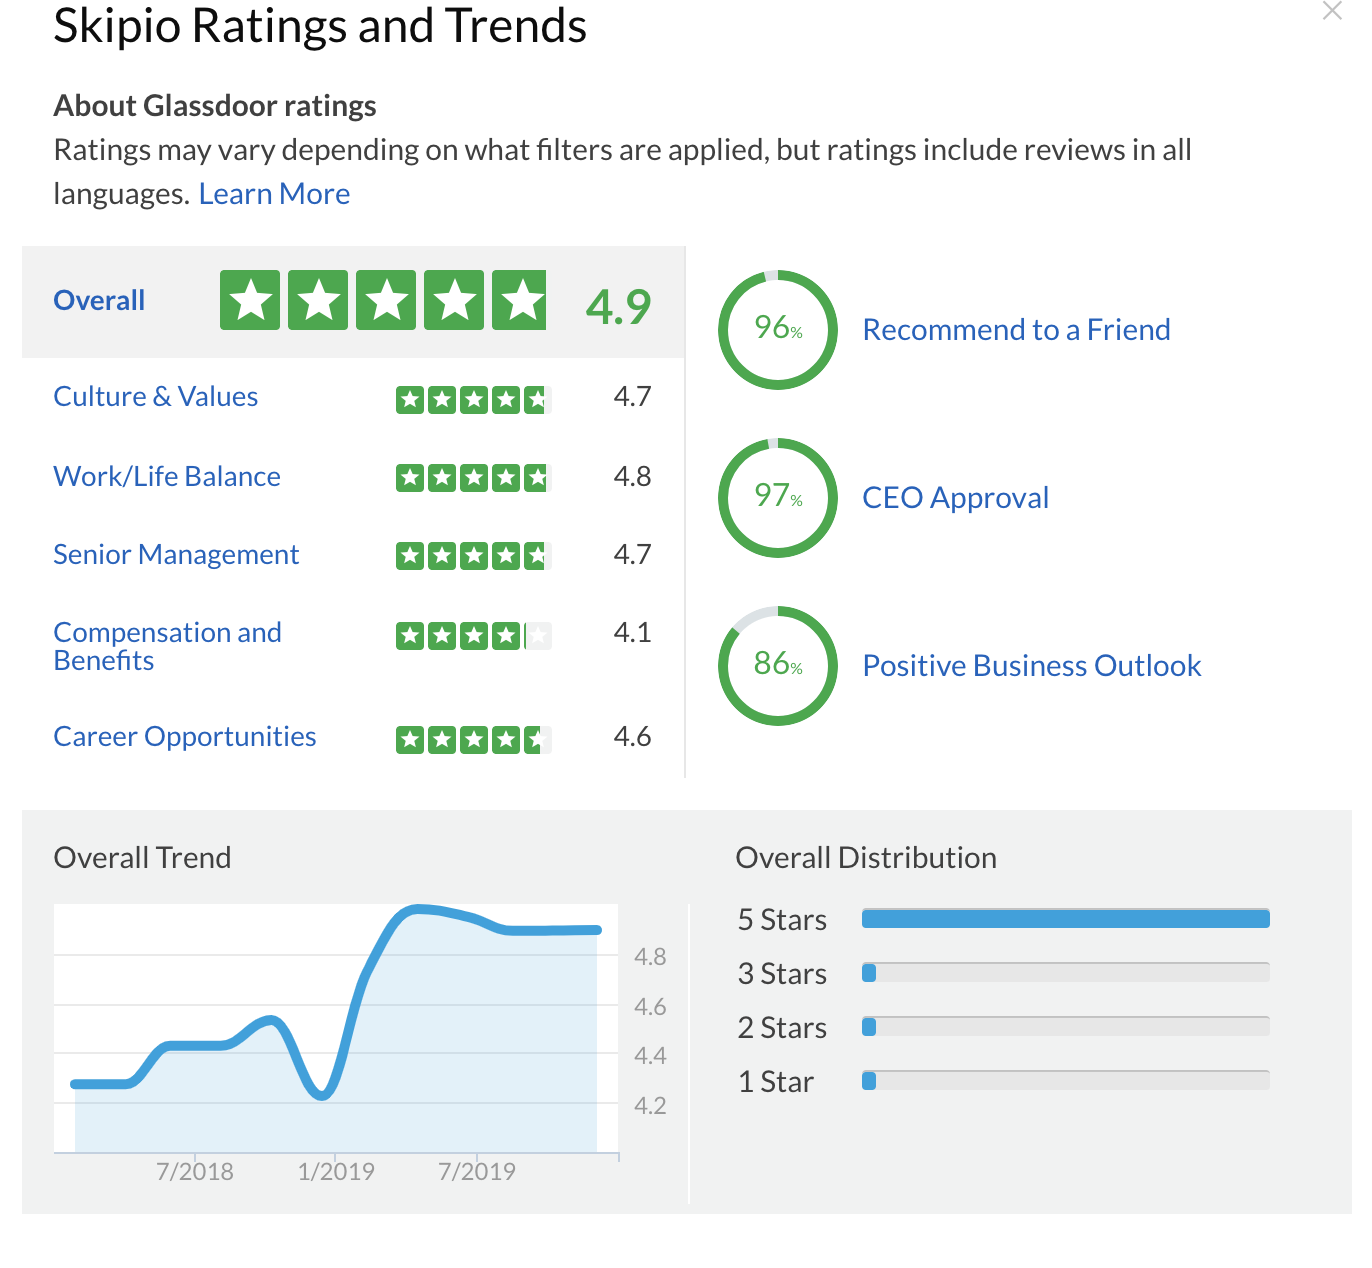1372x1268 pixels.
Task: Open the Learn More link
Action: (274, 194)
